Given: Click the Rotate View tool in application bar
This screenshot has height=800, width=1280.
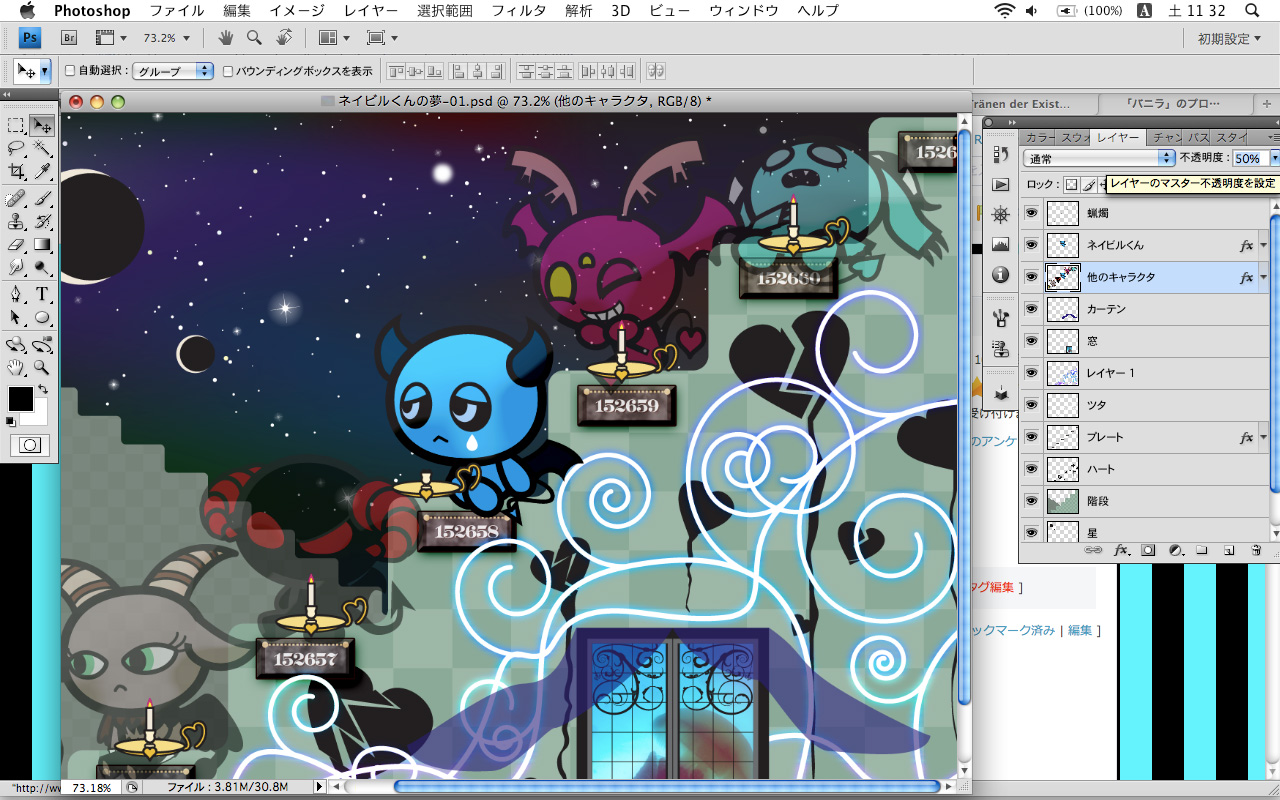Looking at the screenshot, I should point(284,38).
